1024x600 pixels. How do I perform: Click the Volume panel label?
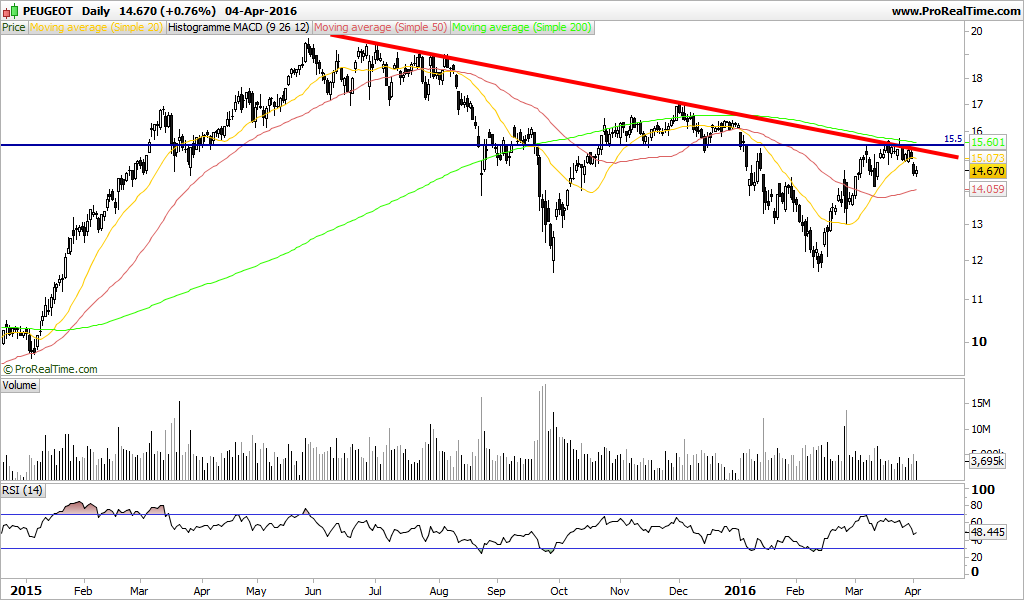(20, 385)
